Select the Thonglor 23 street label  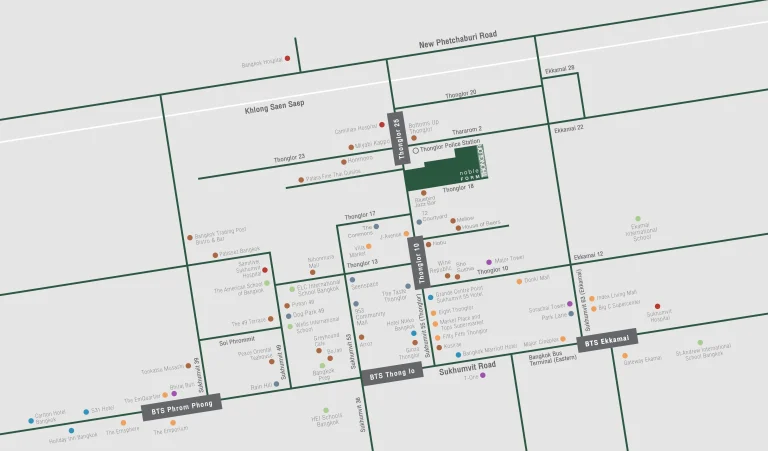[x=289, y=158]
